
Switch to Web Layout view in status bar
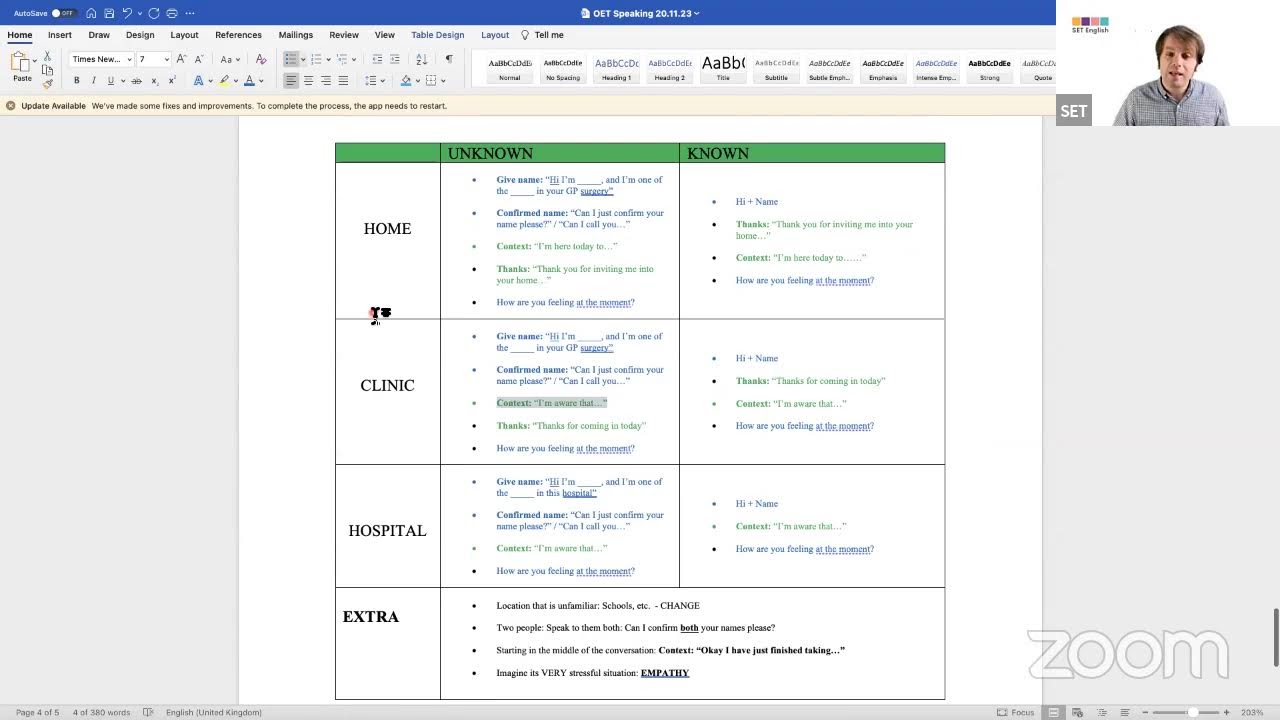coord(1075,712)
